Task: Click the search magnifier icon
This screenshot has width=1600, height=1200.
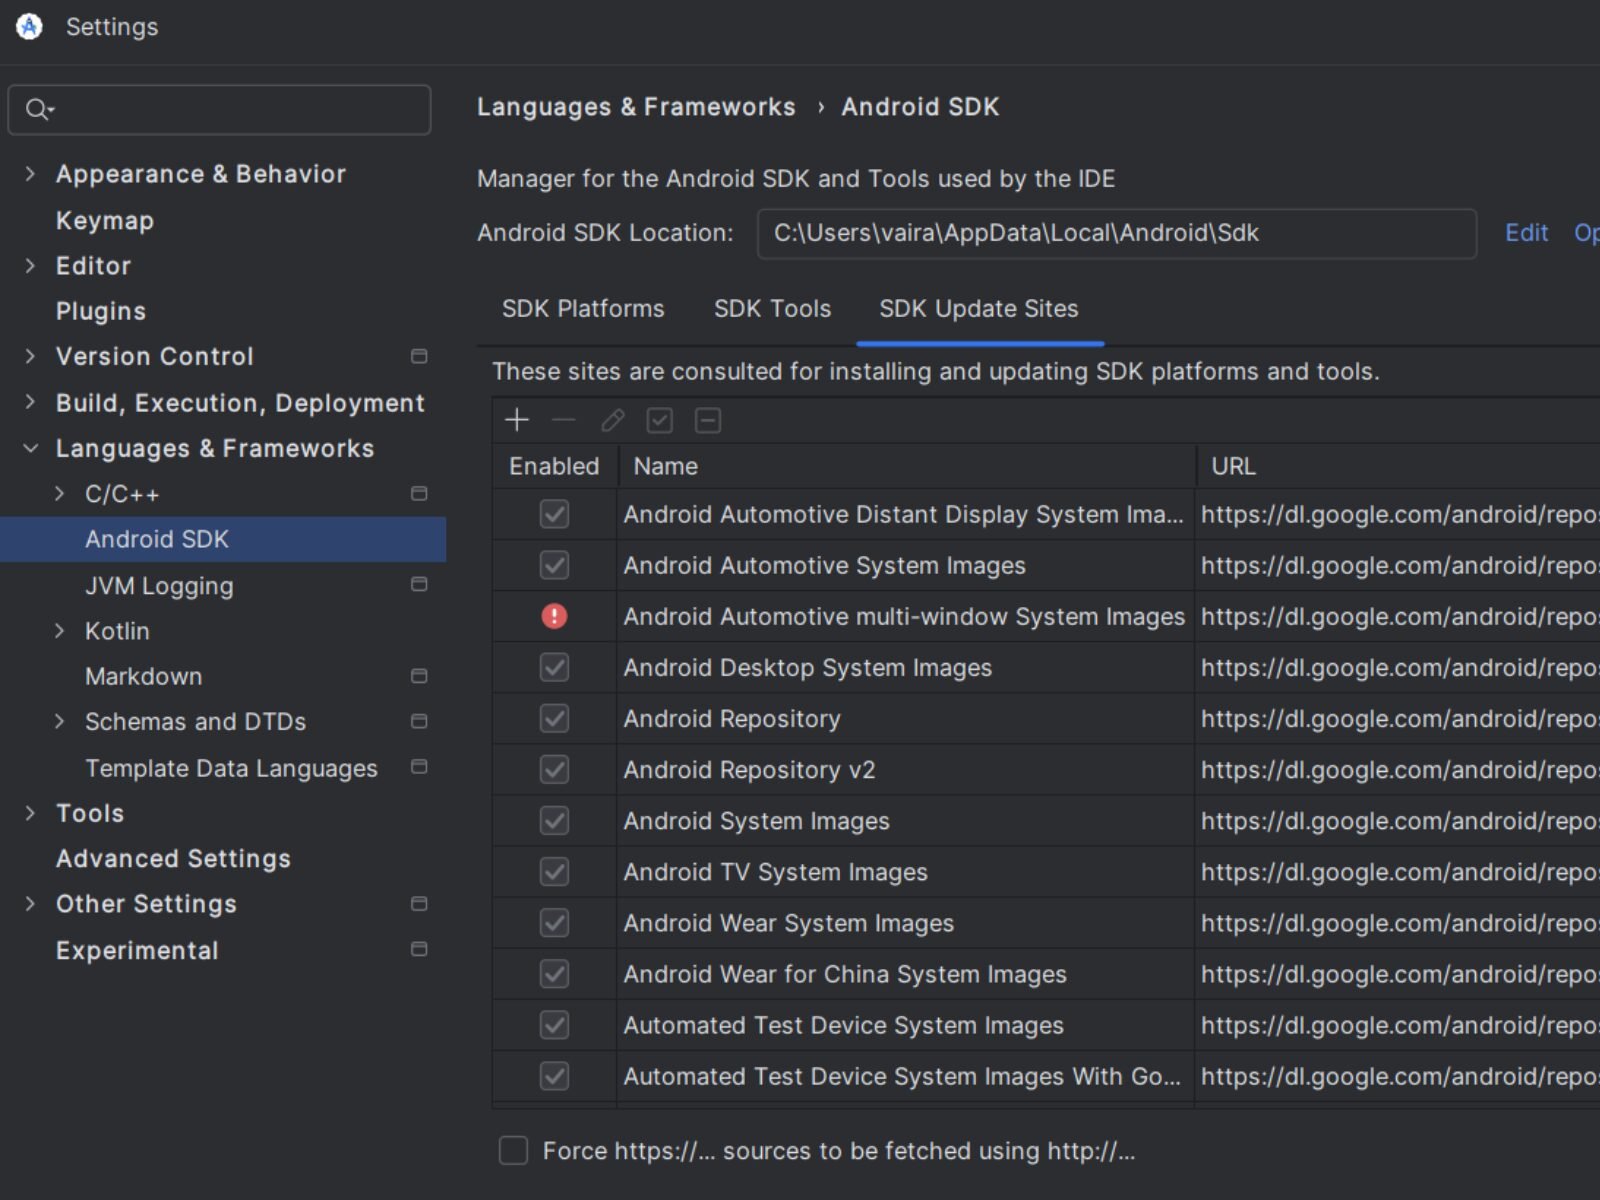Action: (x=39, y=109)
